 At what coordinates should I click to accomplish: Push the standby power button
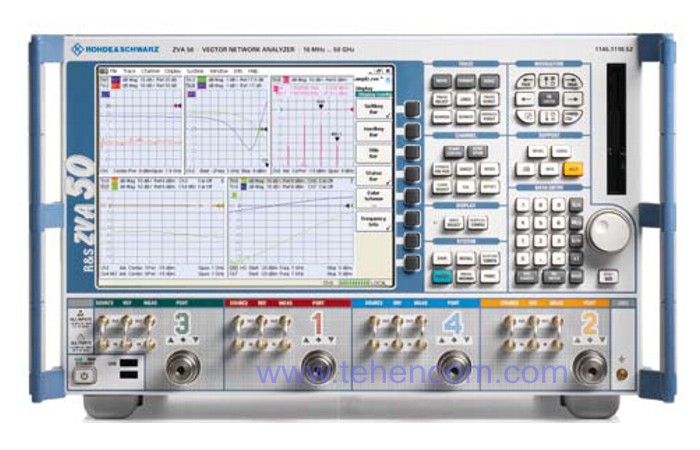(x=84, y=376)
